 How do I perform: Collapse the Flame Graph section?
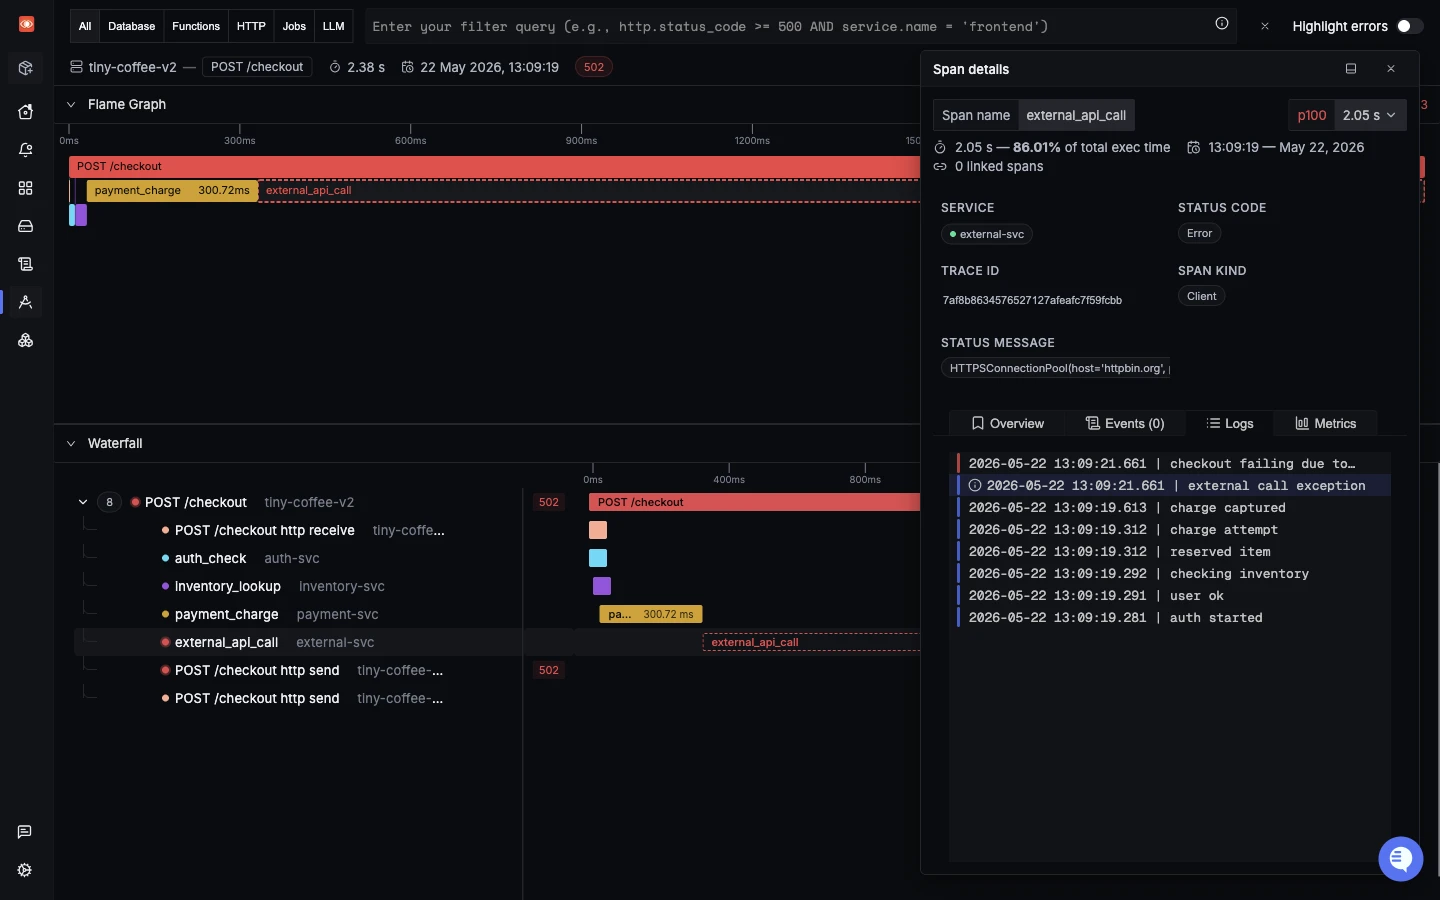[71, 104]
